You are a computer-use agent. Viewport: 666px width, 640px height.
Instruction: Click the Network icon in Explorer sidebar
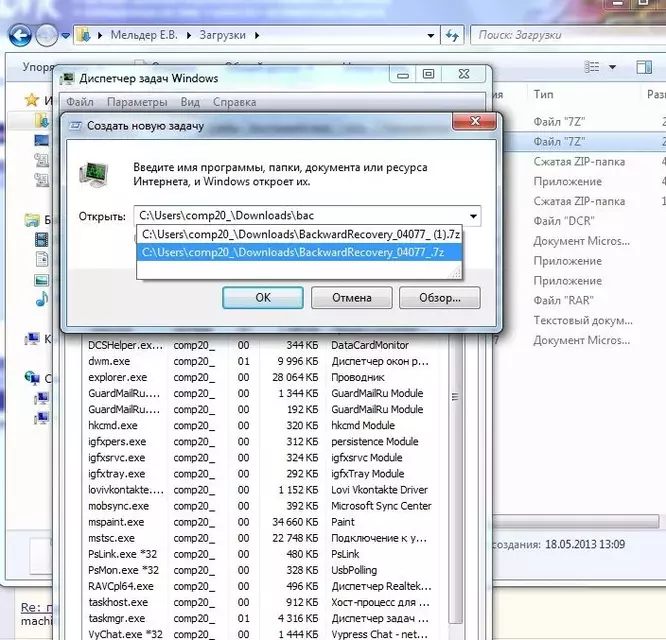(32, 378)
